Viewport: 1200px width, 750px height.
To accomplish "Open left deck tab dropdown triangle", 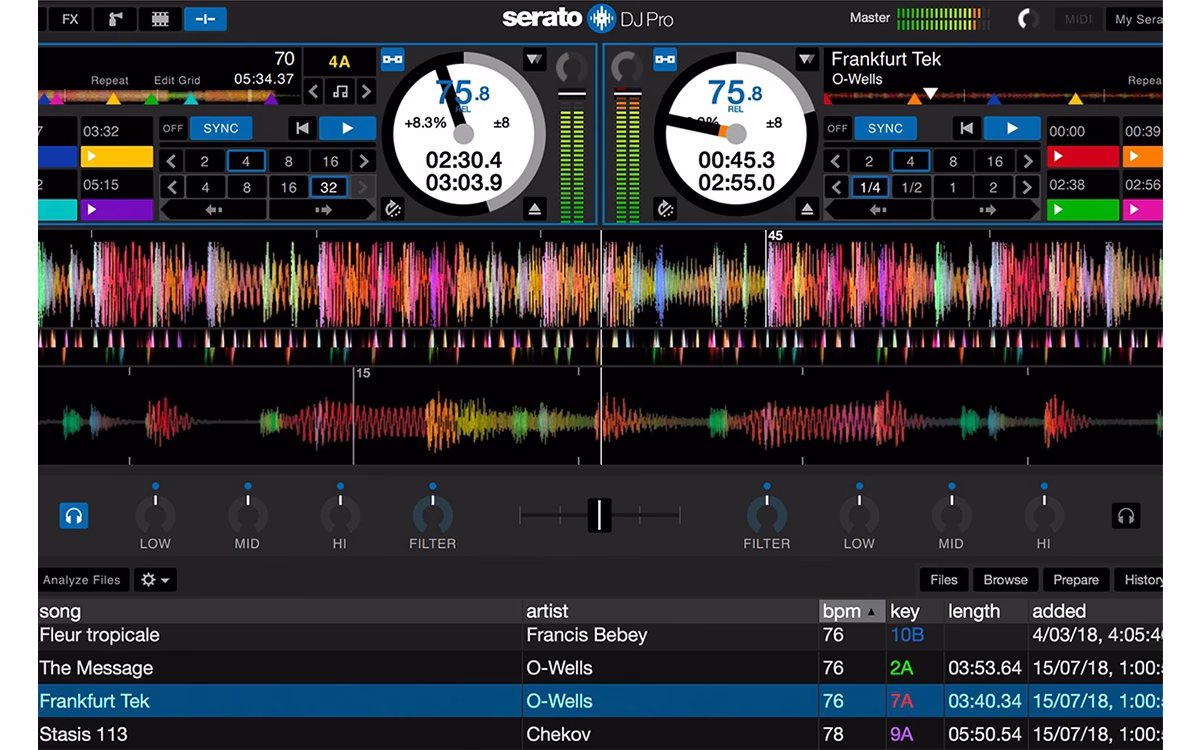I will 535,60.
